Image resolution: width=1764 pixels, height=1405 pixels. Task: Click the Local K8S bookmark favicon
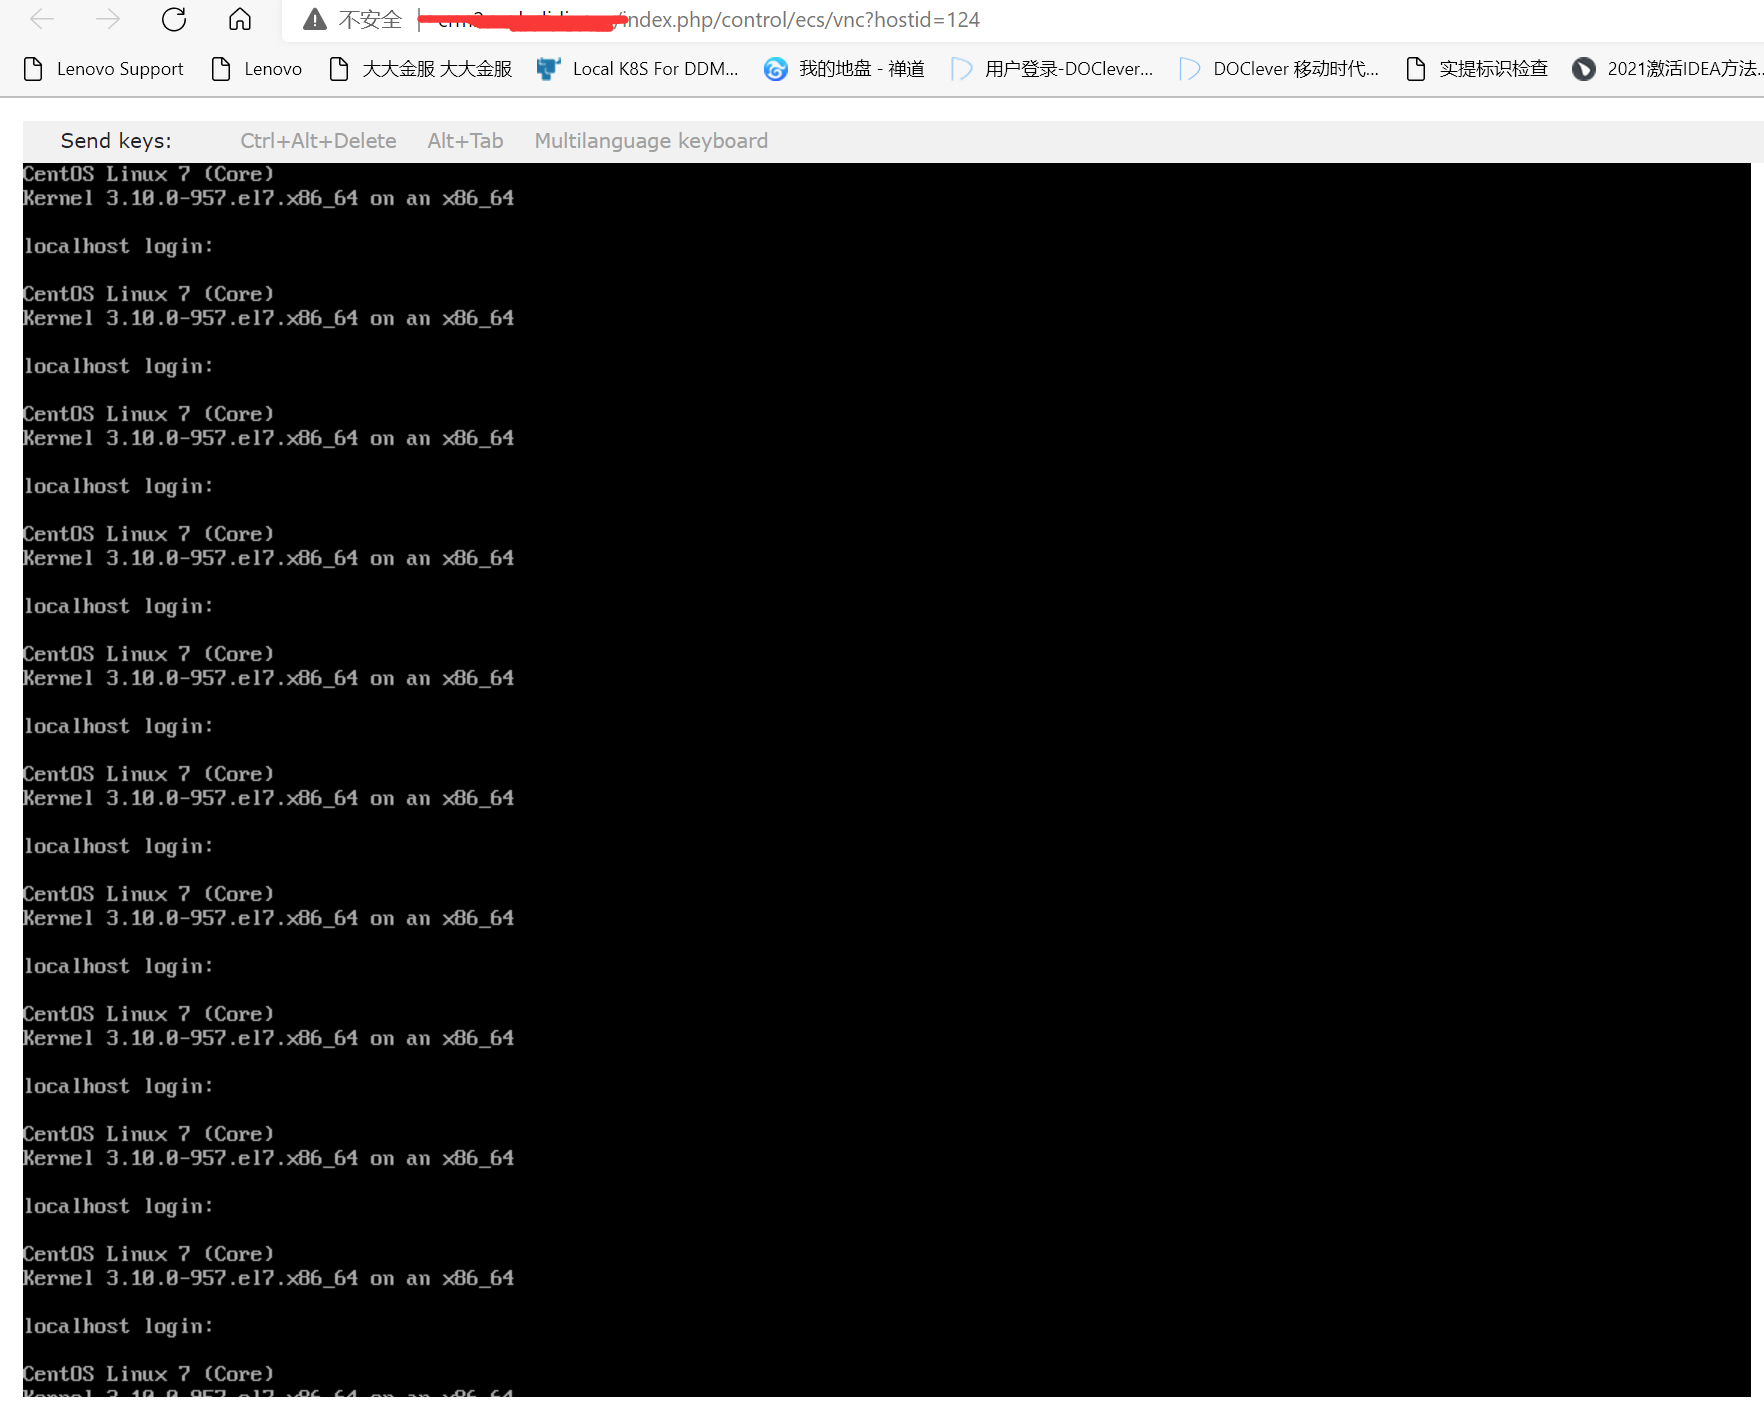548,69
